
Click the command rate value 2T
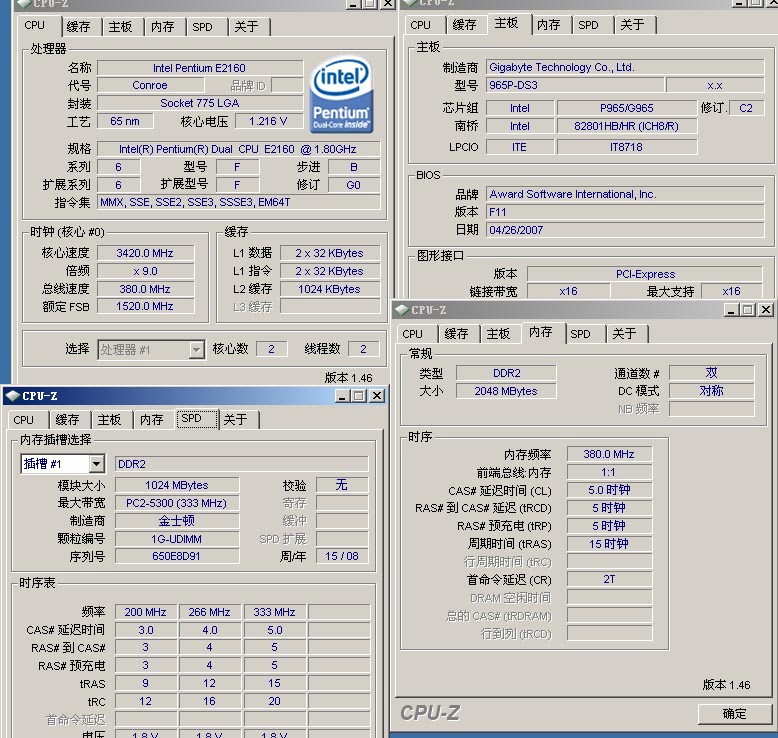pyautogui.click(x=609, y=579)
